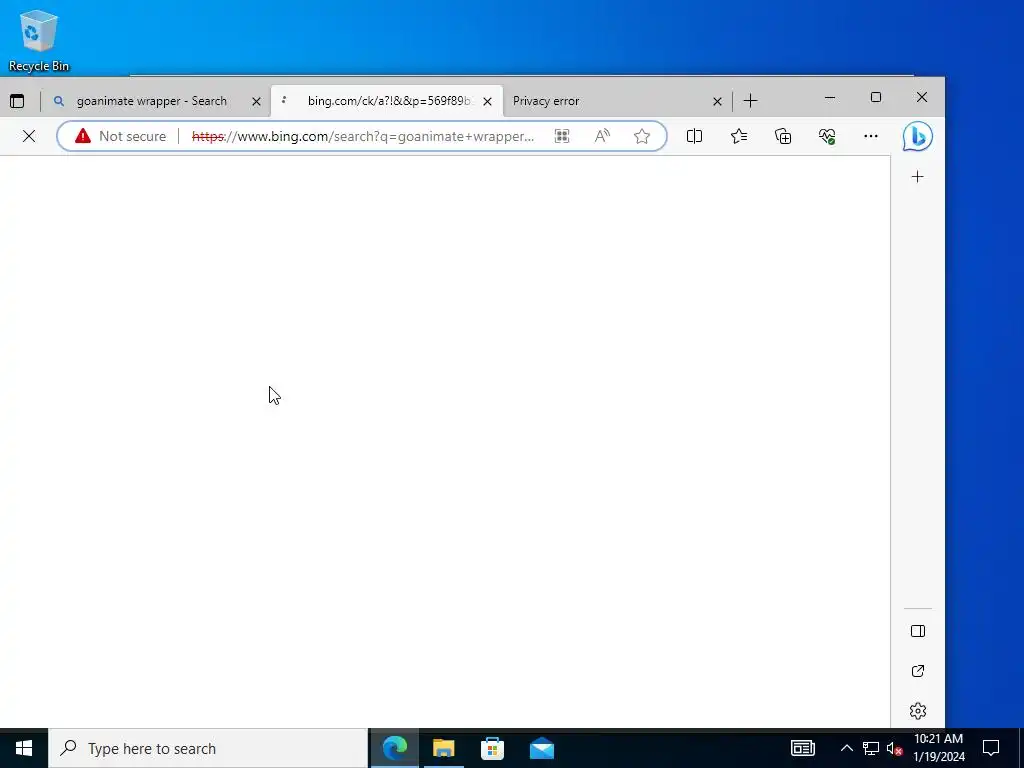Customize sidebar with plus icon
This screenshot has height=768, width=1024.
click(918, 176)
